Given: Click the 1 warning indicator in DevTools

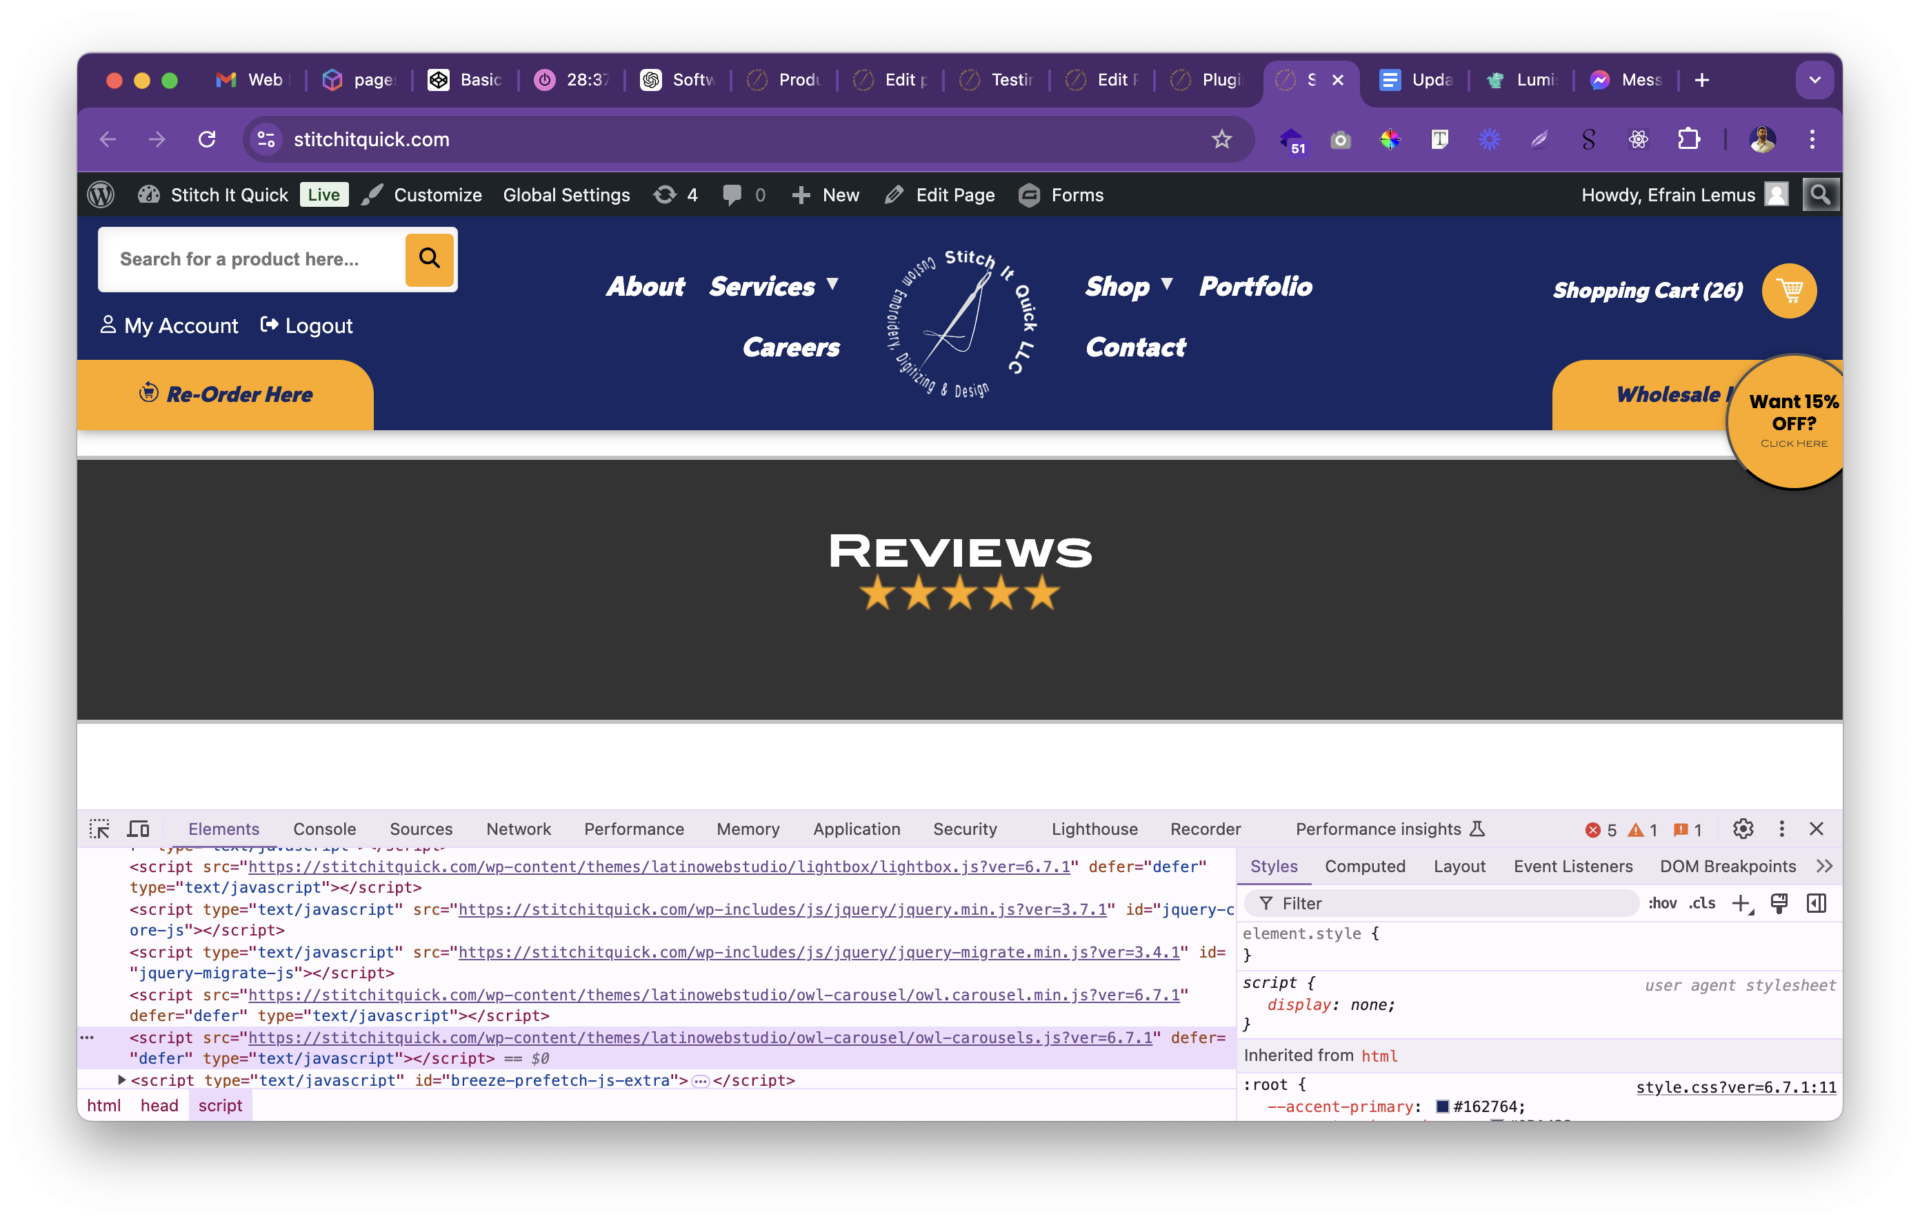Looking at the screenshot, I should point(1643,830).
